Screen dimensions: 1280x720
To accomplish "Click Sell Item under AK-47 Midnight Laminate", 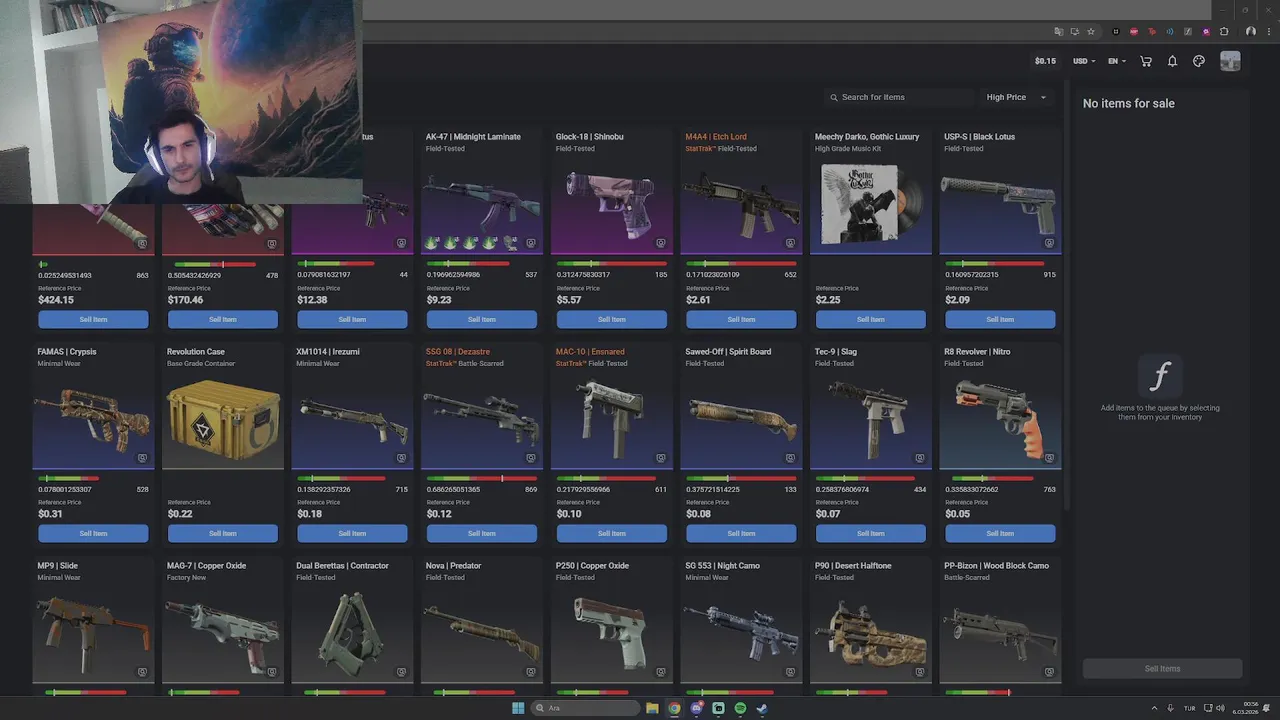I will click(482, 319).
